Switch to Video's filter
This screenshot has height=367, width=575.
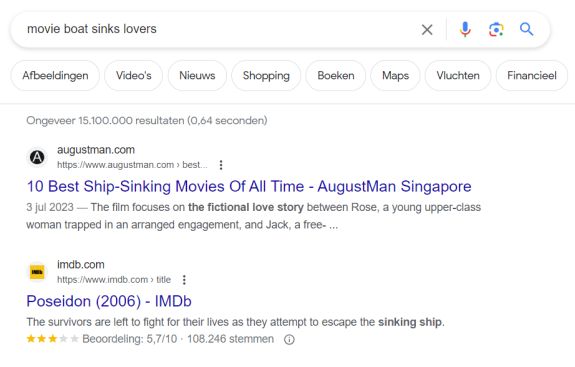coord(133,76)
